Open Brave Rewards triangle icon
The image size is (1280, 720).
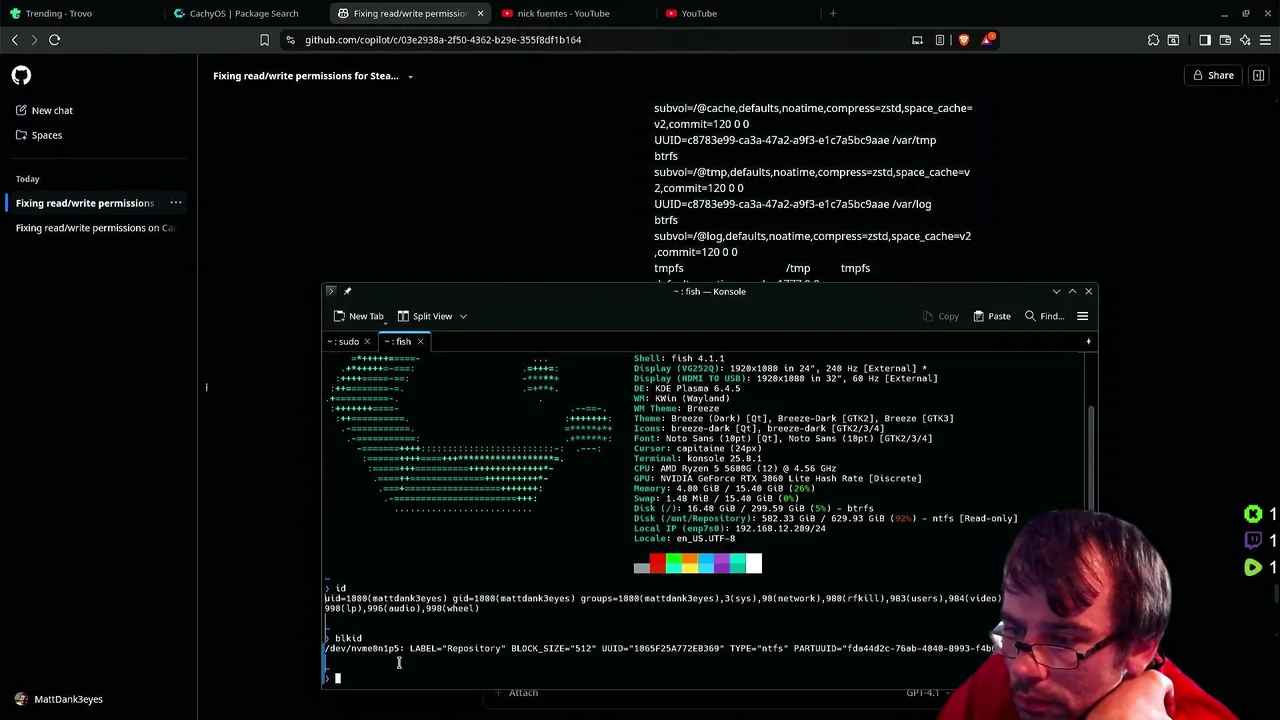click(x=988, y=40)
